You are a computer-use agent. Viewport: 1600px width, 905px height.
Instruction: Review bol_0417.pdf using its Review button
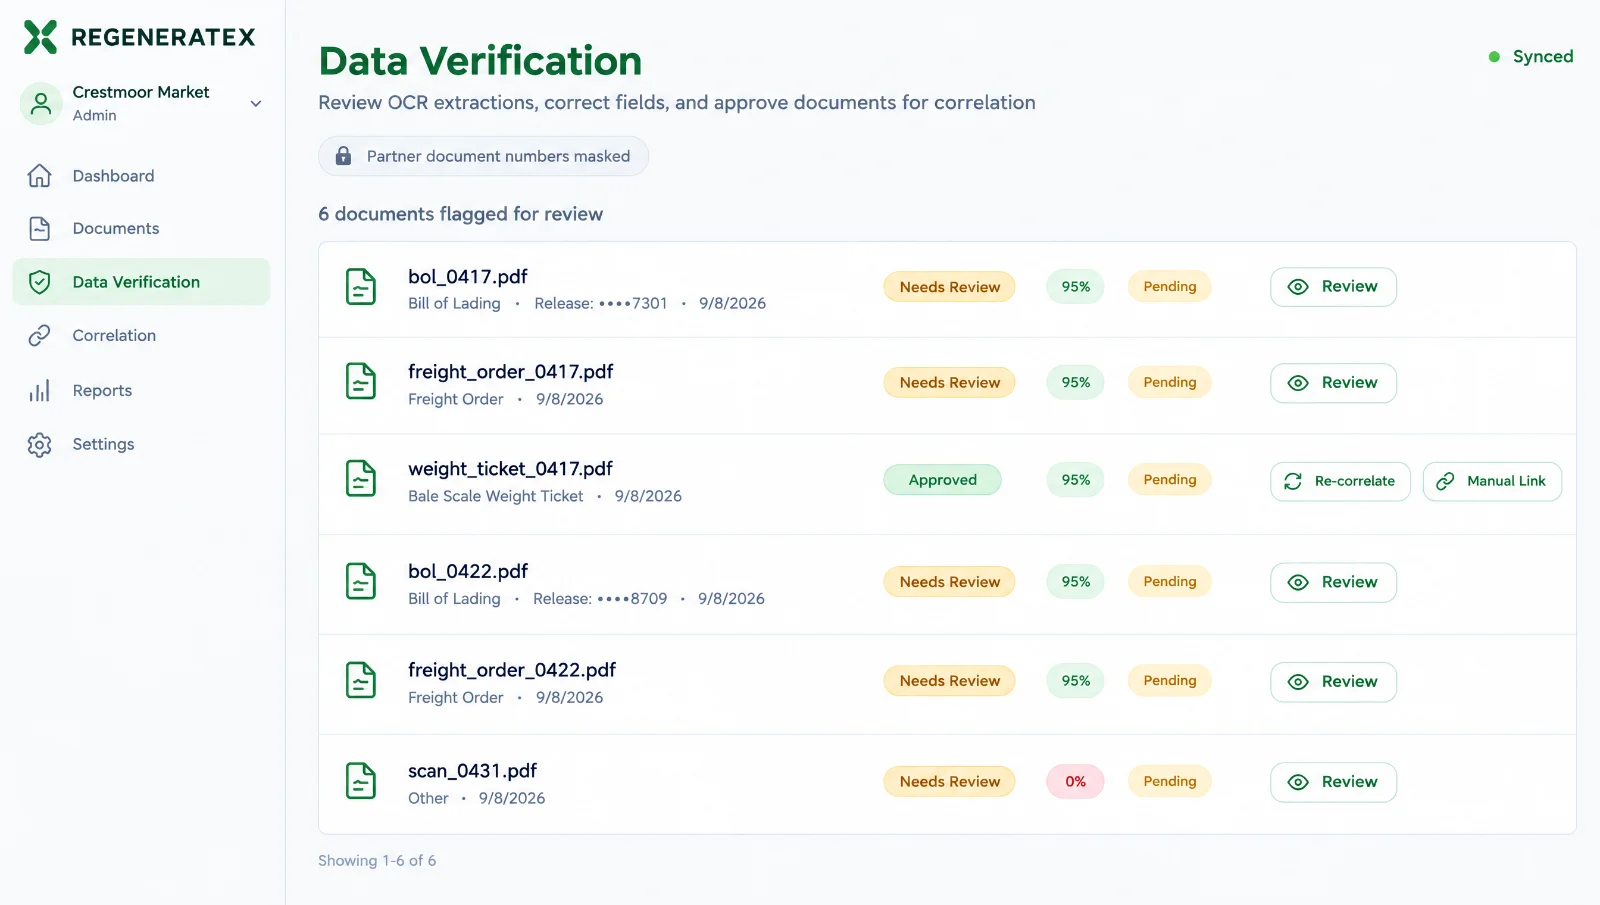click(1333, 287)
